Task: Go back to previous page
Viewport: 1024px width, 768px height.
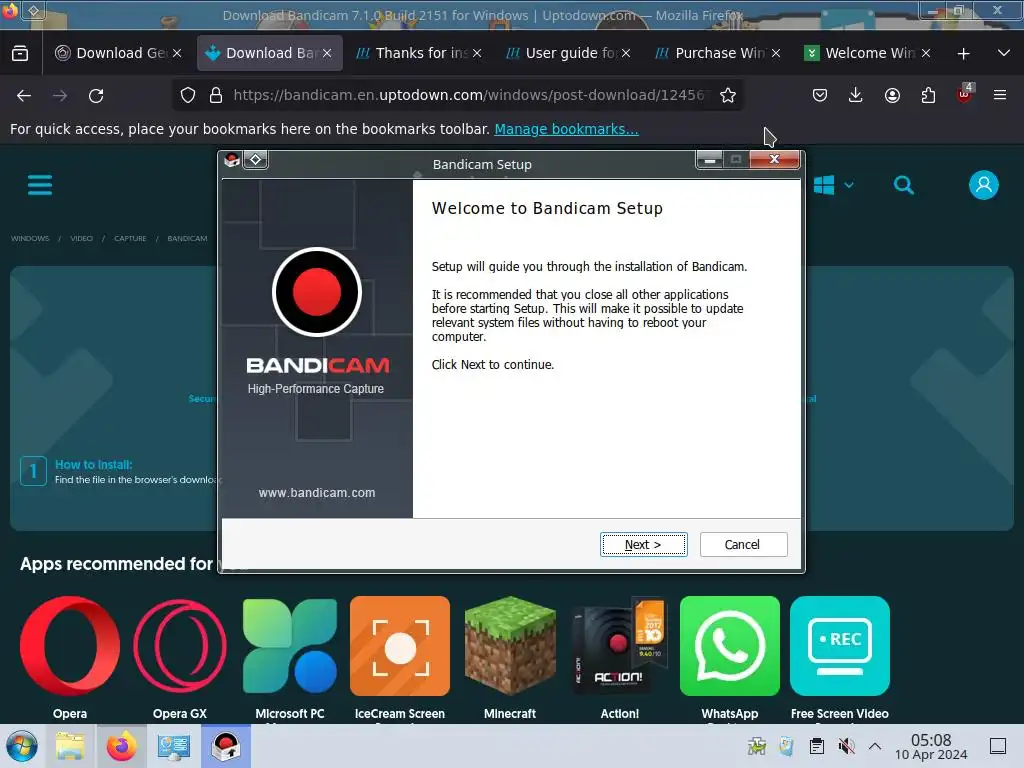Action: click(24, 95)
